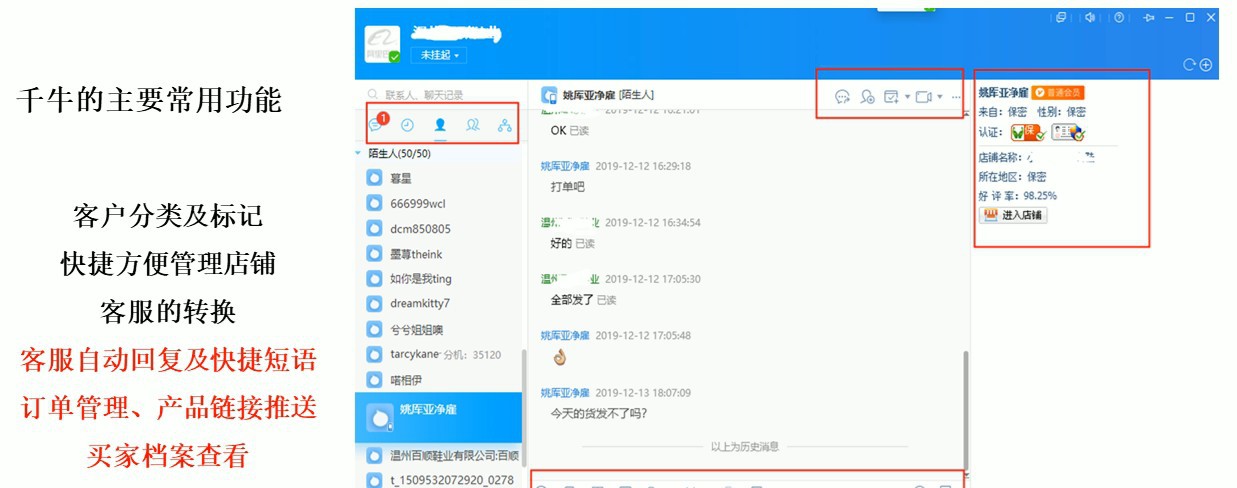The width and height of the screenshot is (1237, 488).
Task: Expand the arrow beside the task icon
Action: (907, 97)
